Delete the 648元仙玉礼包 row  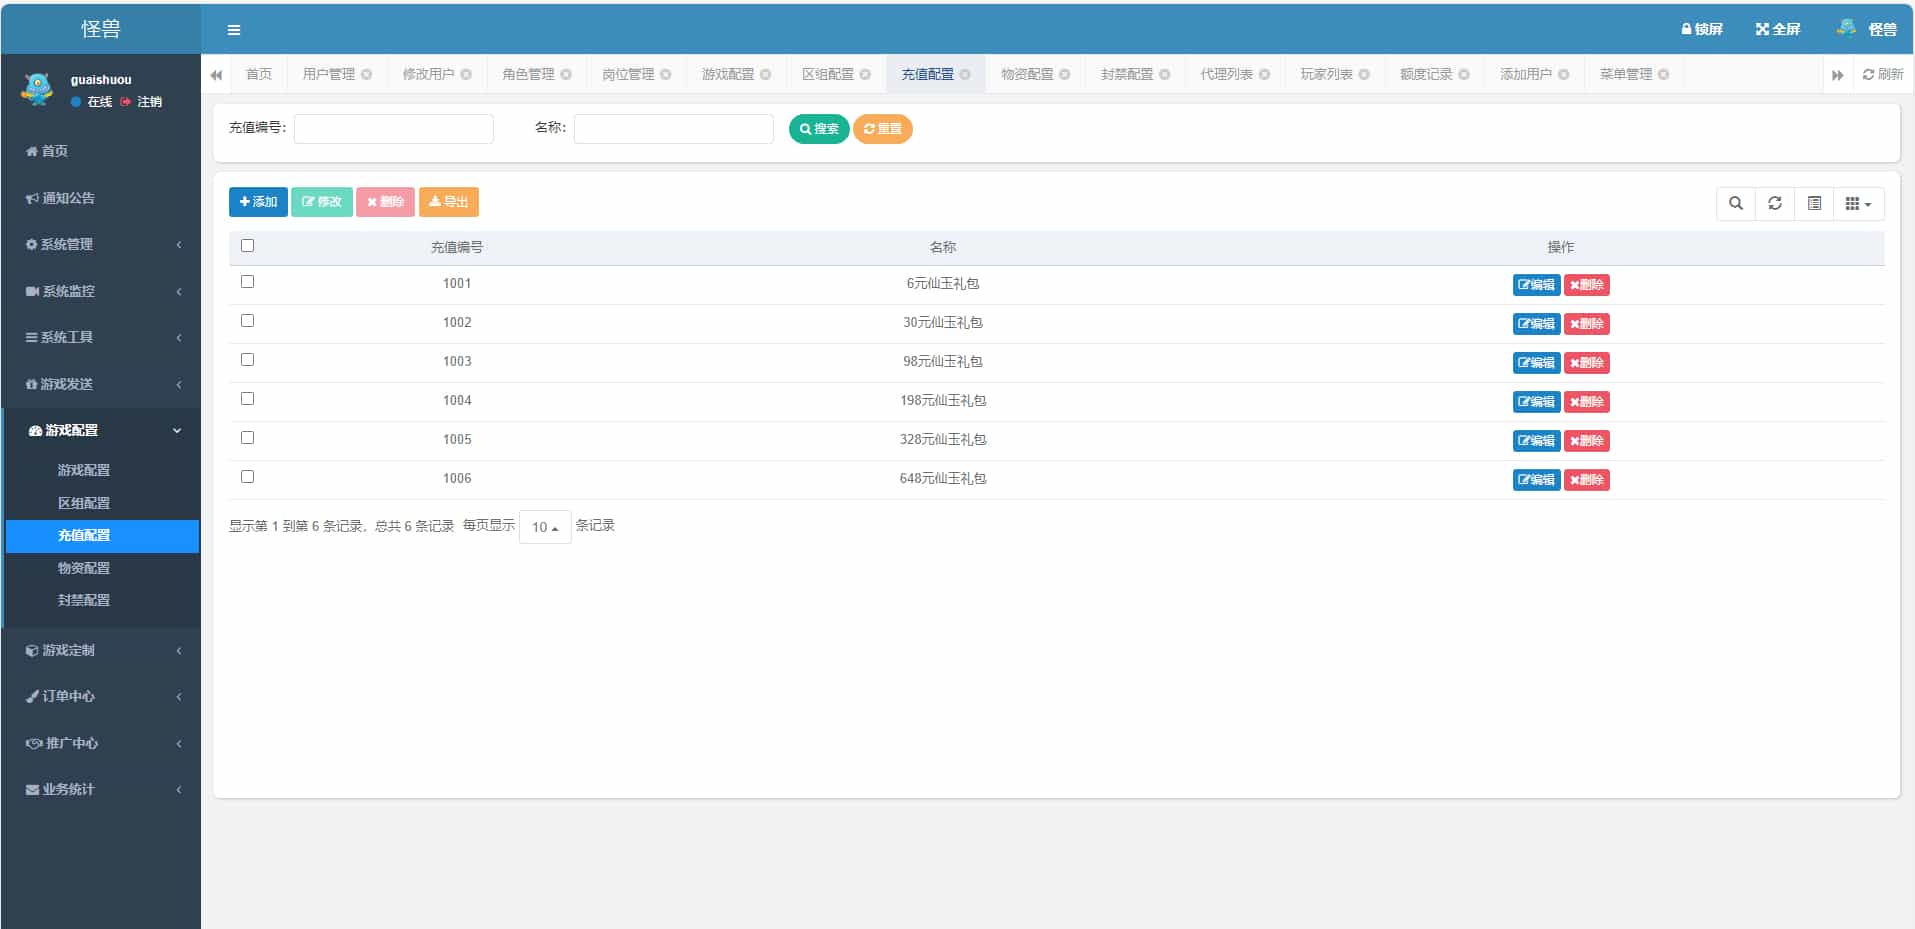[1586, 480]
